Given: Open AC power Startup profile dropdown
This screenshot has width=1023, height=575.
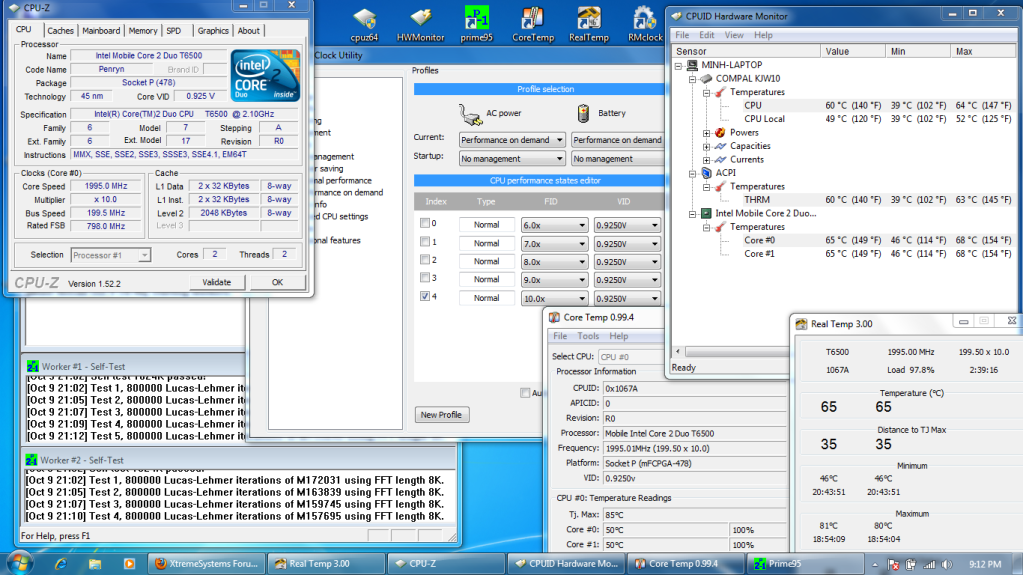Looking at the screenshot, I should (512, 159).
